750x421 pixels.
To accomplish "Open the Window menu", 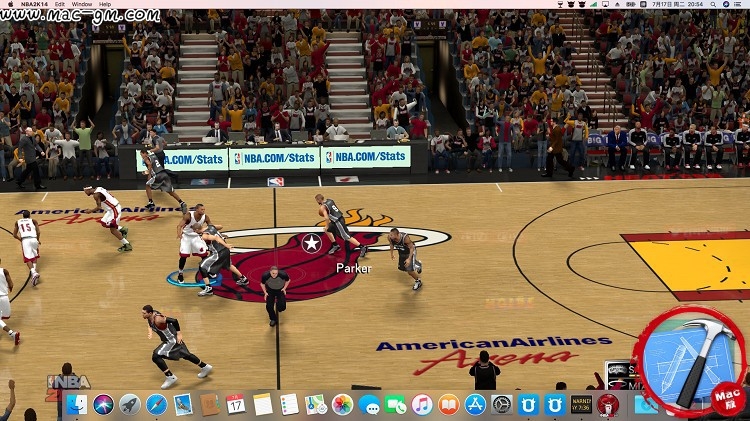I will point(82,4).
